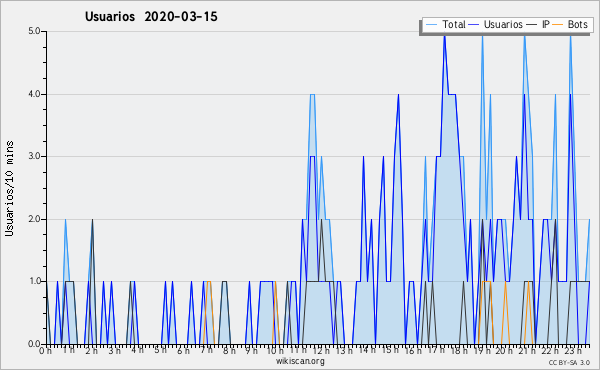Click the '7 h' x-axis label
The image size is (600, 370).
point(207,350)
